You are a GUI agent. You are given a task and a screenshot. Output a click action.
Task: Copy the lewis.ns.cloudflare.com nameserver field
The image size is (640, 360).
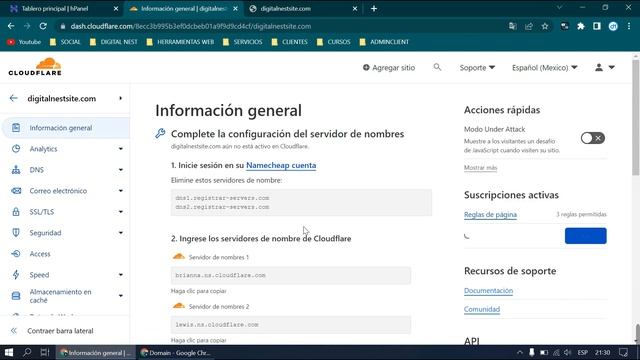pyautogui.click(x=291, y=325)
